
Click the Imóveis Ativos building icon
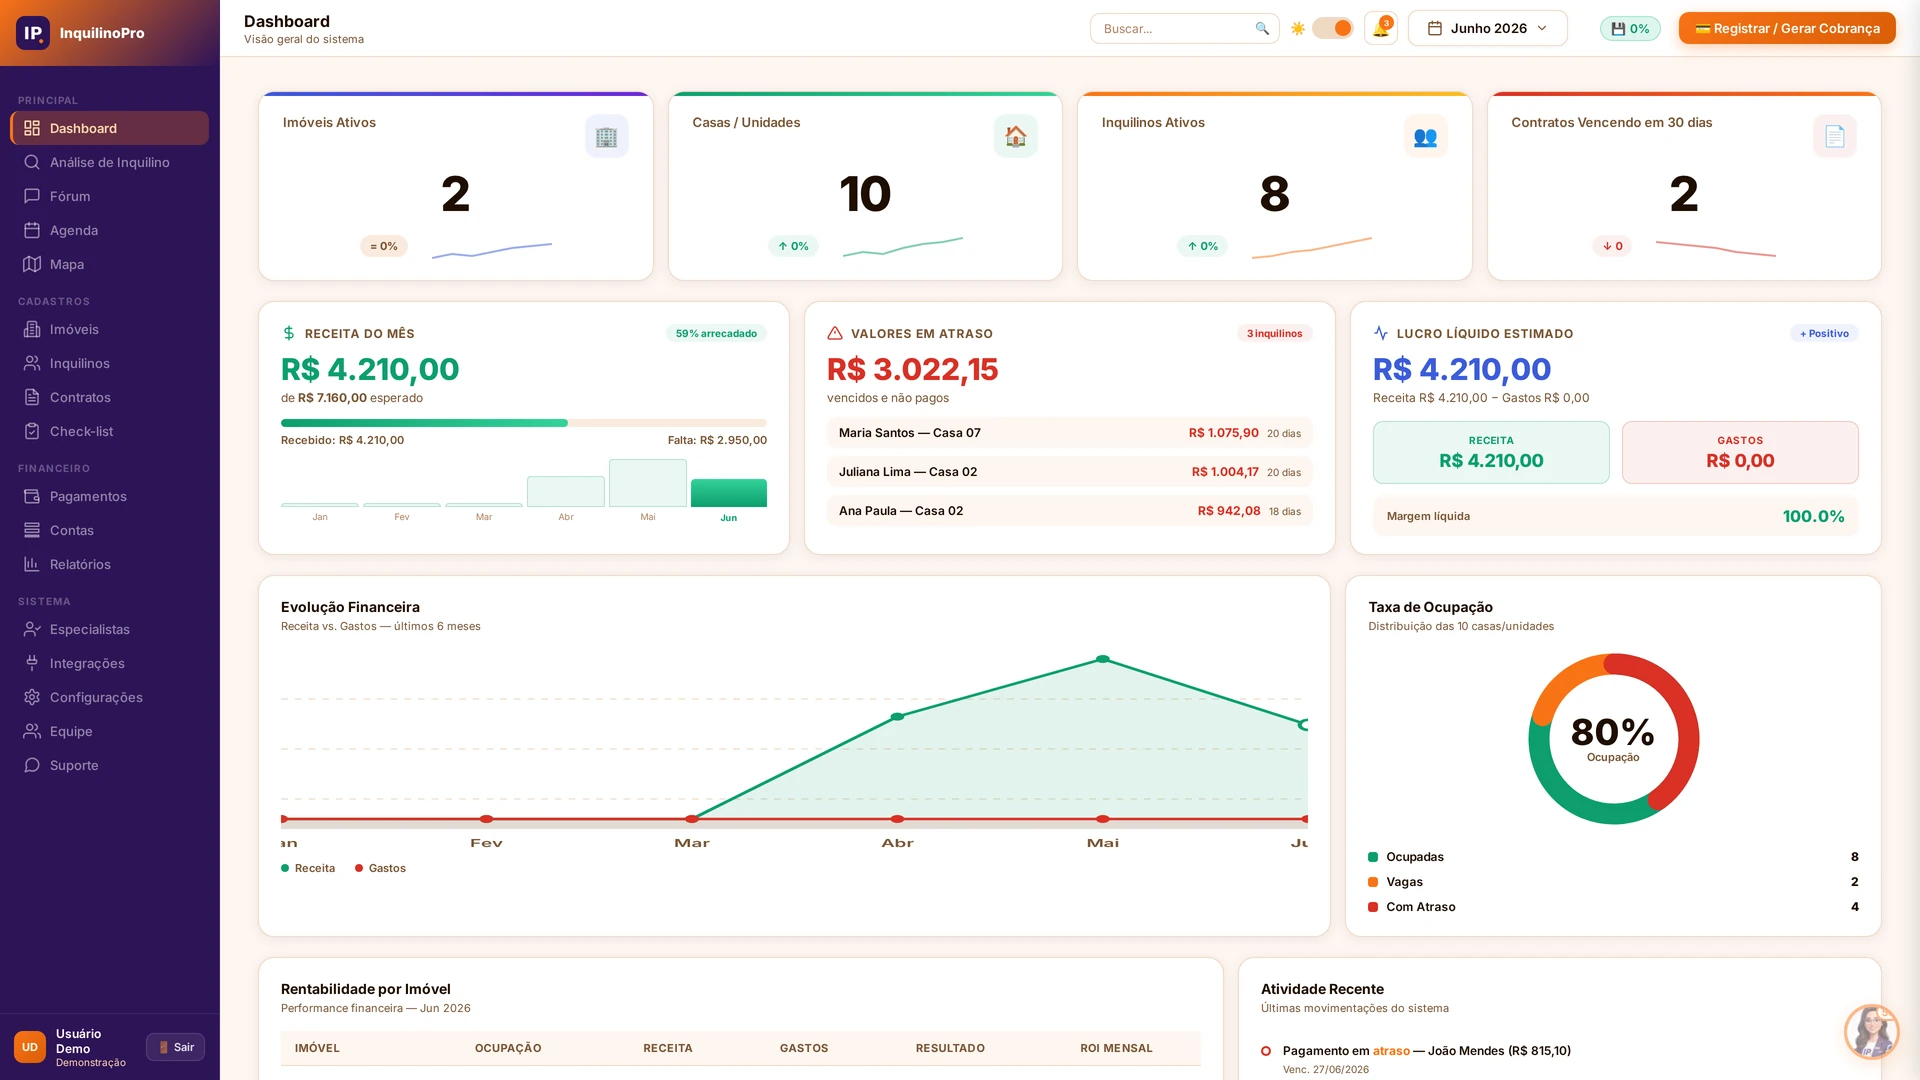(606, 136)
